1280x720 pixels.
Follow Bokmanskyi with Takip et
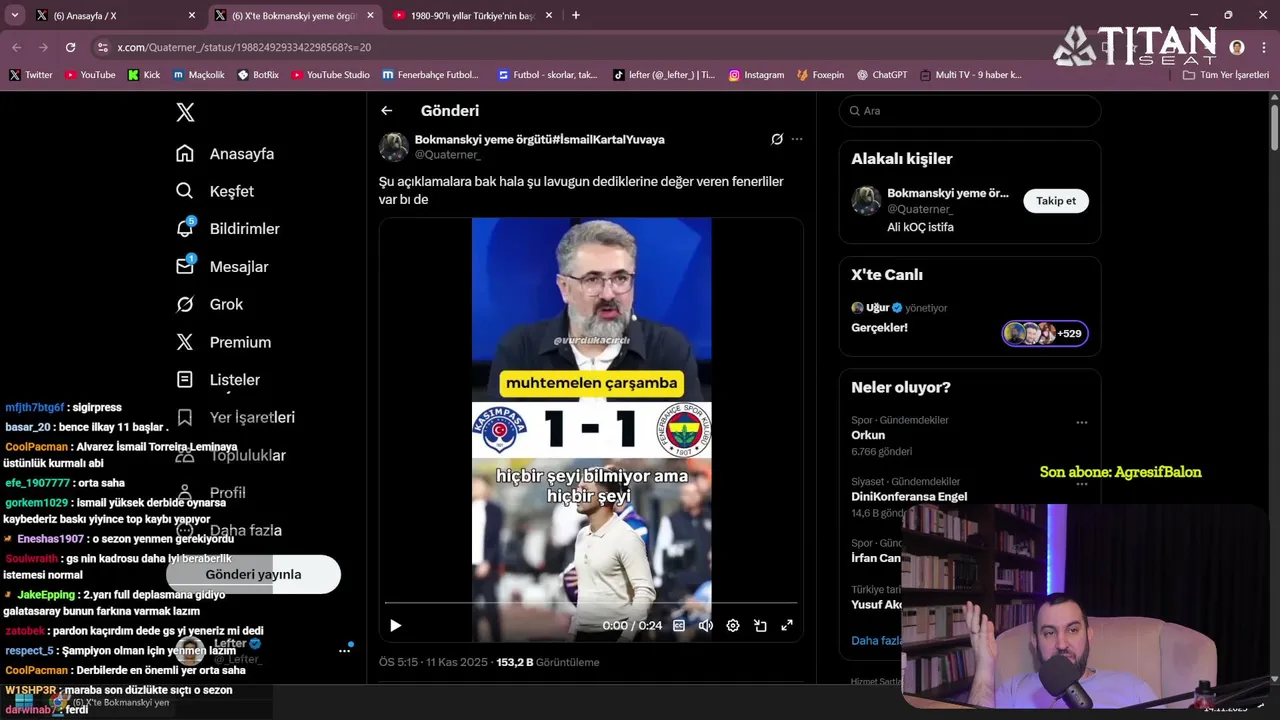(x=1056, y=201)
